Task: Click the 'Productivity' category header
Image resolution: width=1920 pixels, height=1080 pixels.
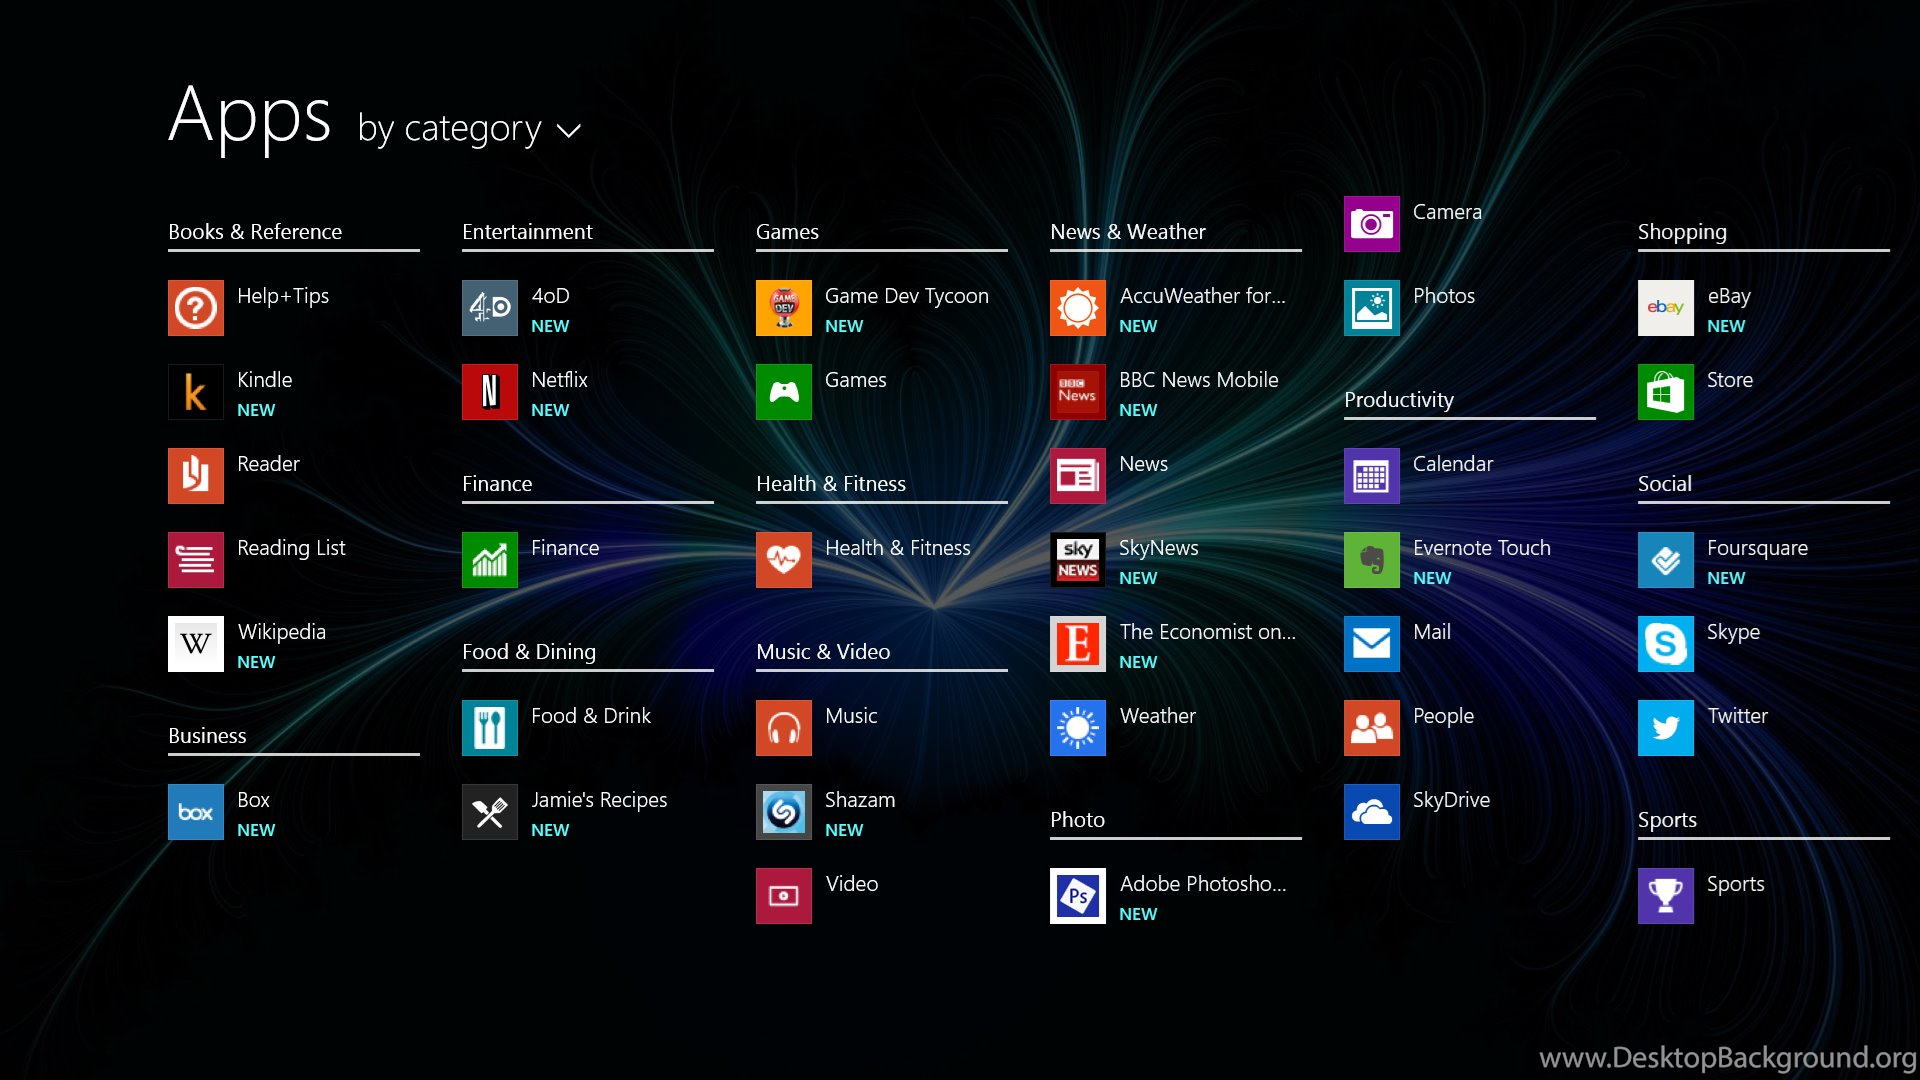Action: (1399, 400)
